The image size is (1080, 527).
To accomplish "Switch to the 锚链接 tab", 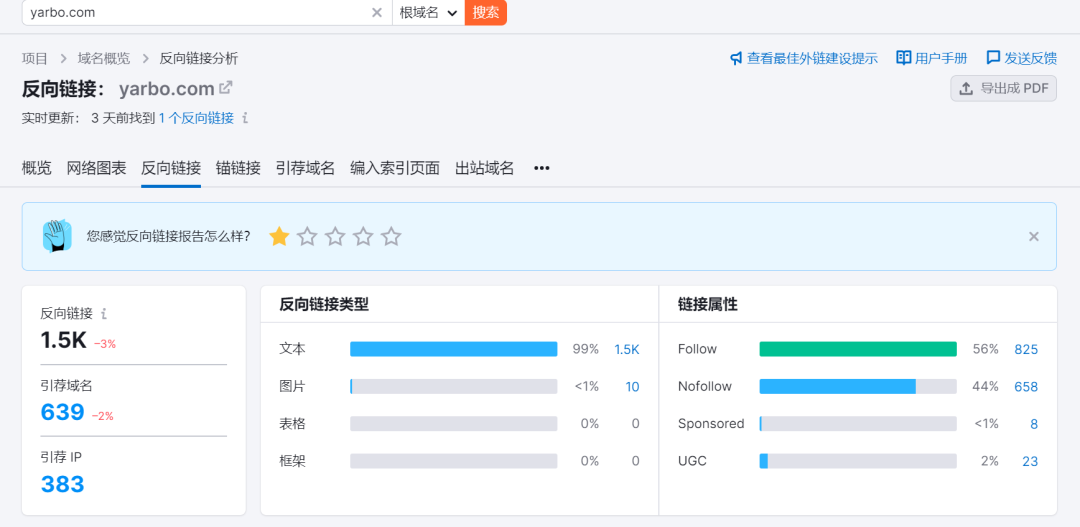I will coord(238,168).
